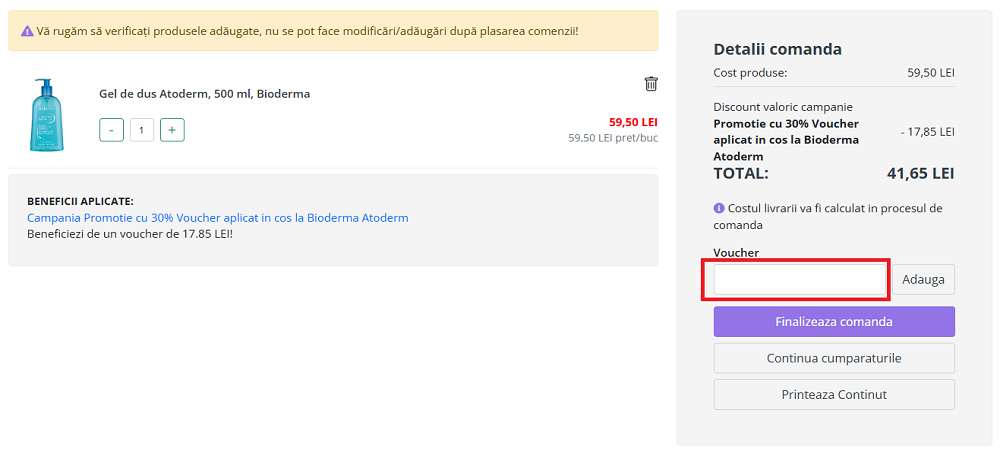The height and width of the screenshot is (450, 1000).
Task: Click inside the Voucher code field
Action: point(800,280)
